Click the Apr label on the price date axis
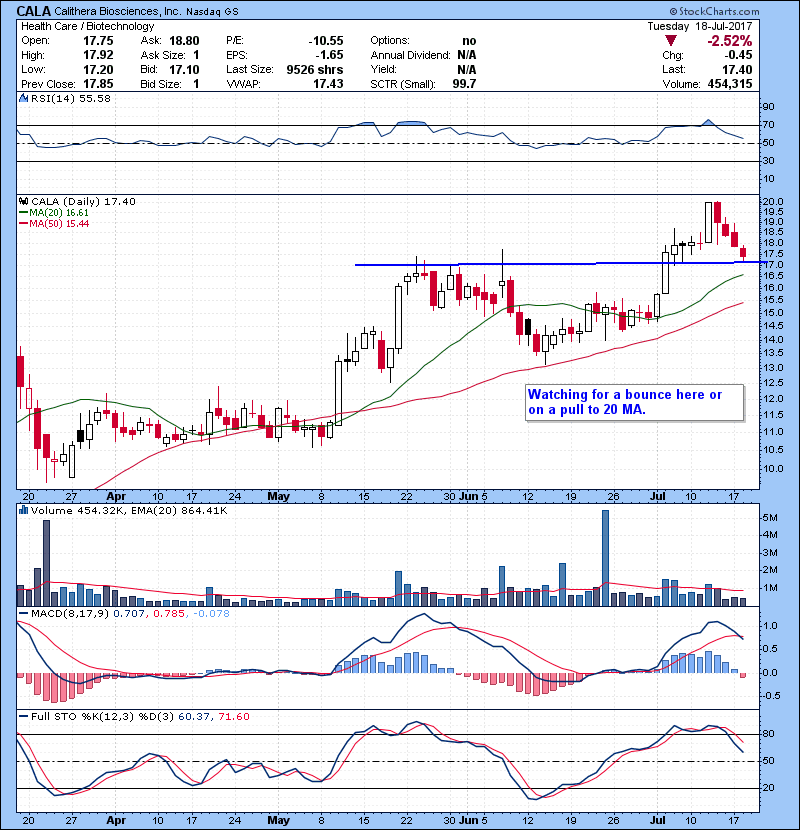 (115, 497)
